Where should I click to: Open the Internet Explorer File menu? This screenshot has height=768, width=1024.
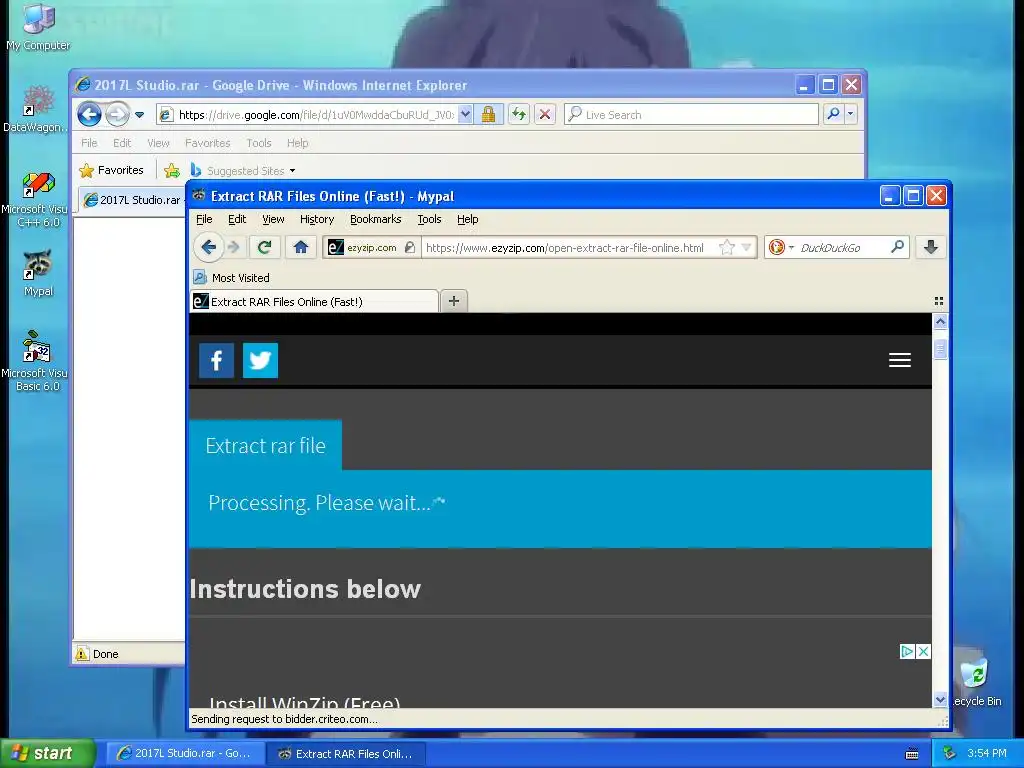click(89, 143)
